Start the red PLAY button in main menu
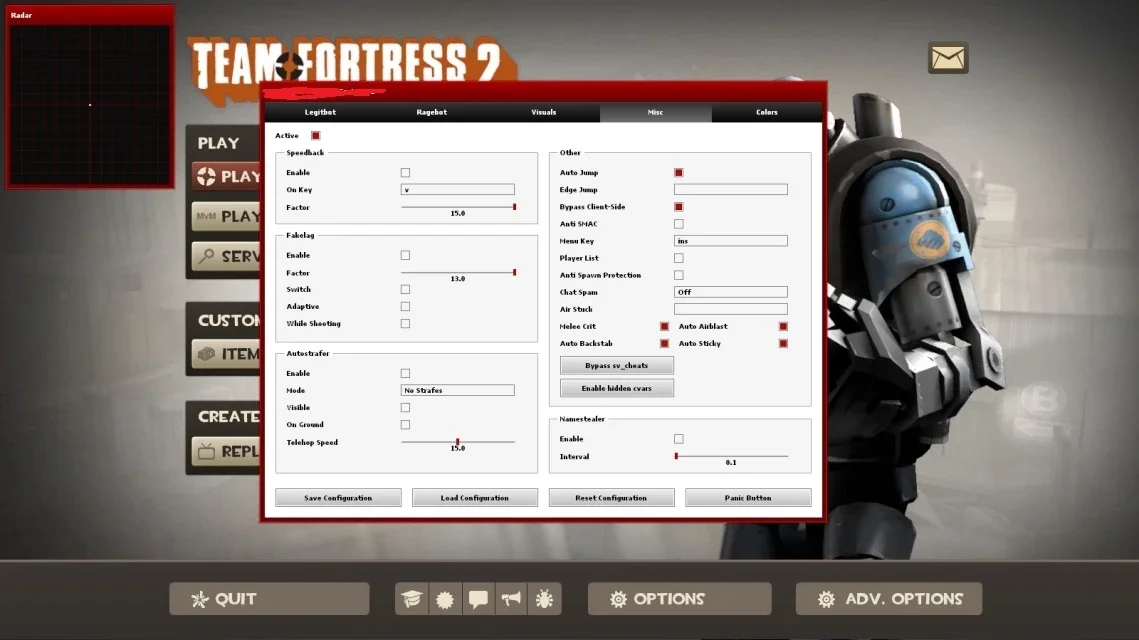 [x=227, y=177]
